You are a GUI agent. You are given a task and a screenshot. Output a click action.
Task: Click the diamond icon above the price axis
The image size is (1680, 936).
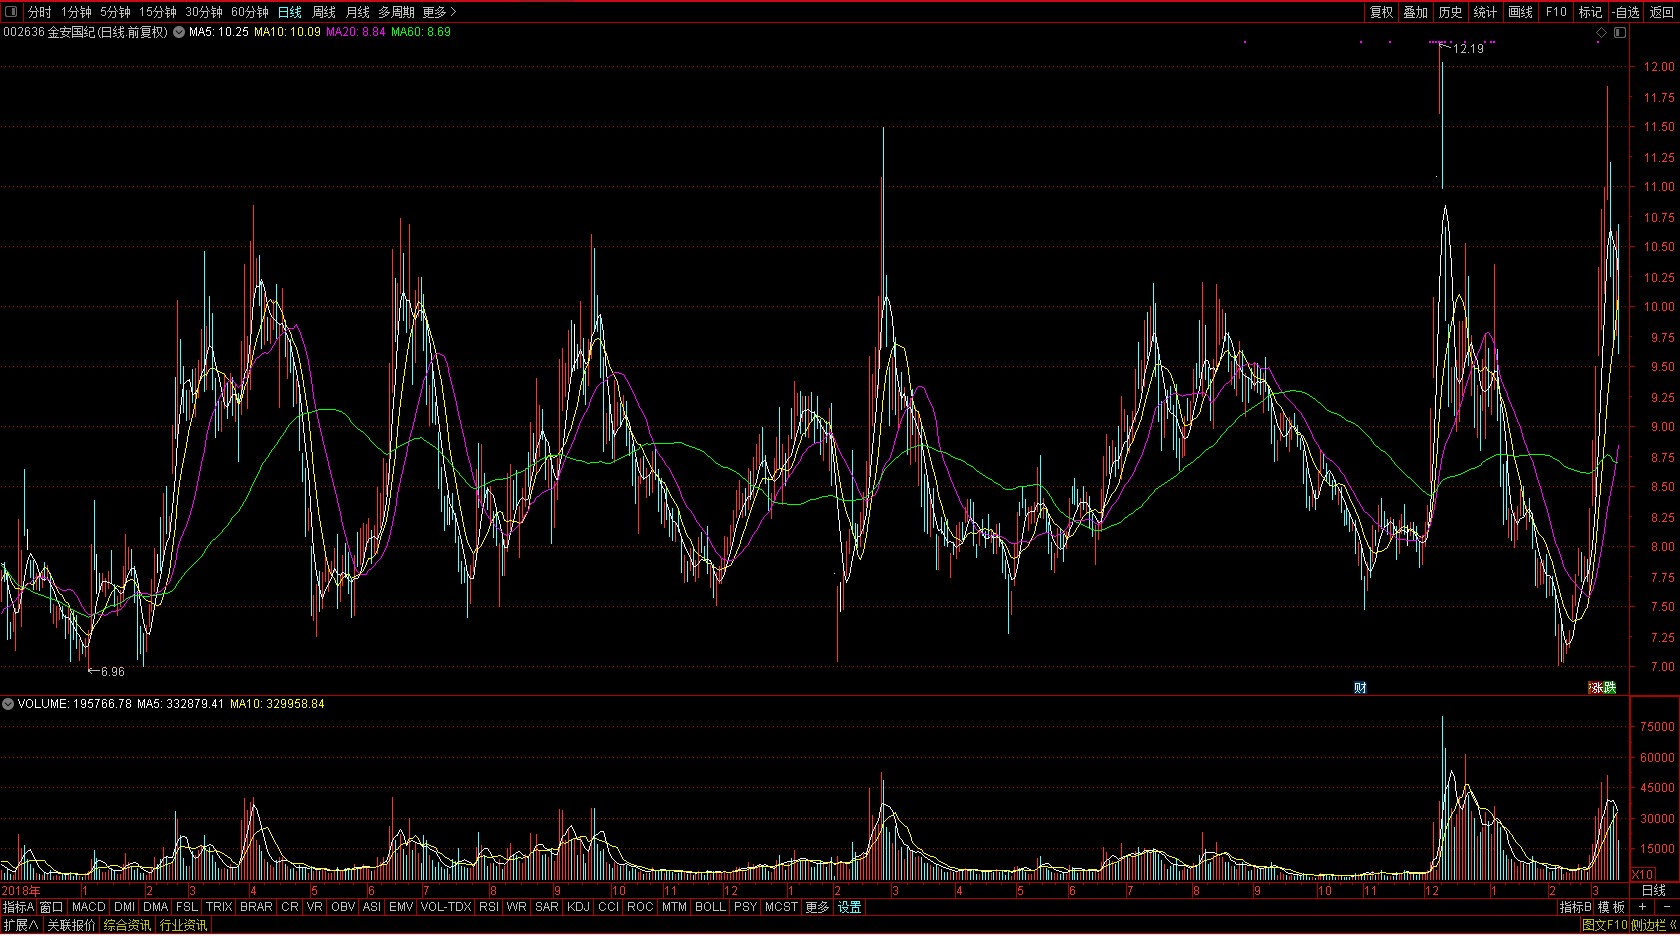click(x=1601, y=33)
